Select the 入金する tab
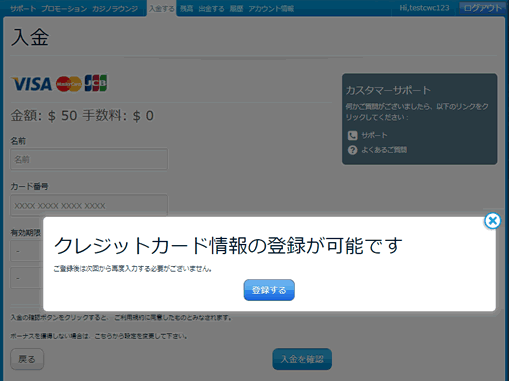 [x=161, y=8]
